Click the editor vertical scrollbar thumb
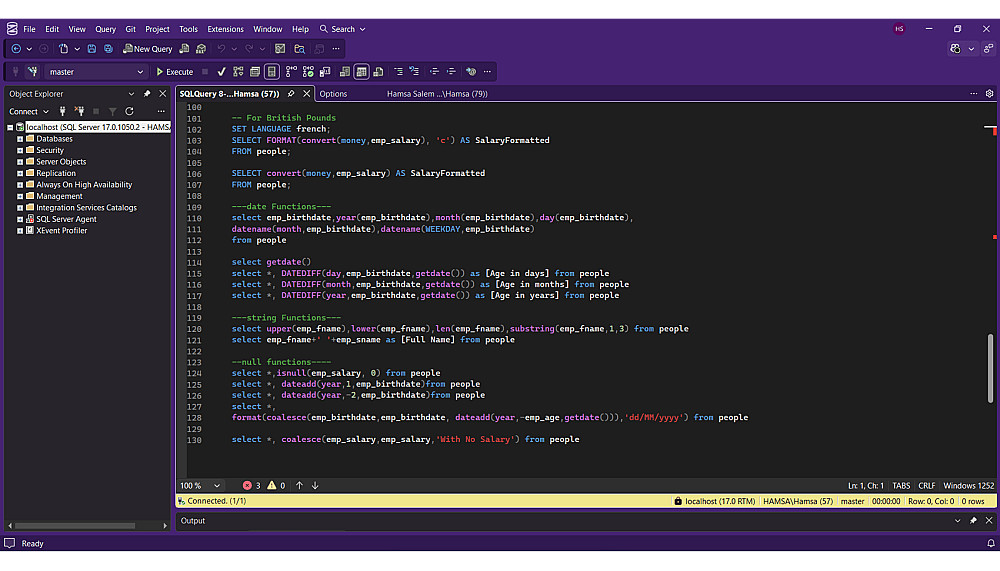Image resolution: width=1000 pixels, height=571 pixels. pyautogui.click(x=990, y=368)
